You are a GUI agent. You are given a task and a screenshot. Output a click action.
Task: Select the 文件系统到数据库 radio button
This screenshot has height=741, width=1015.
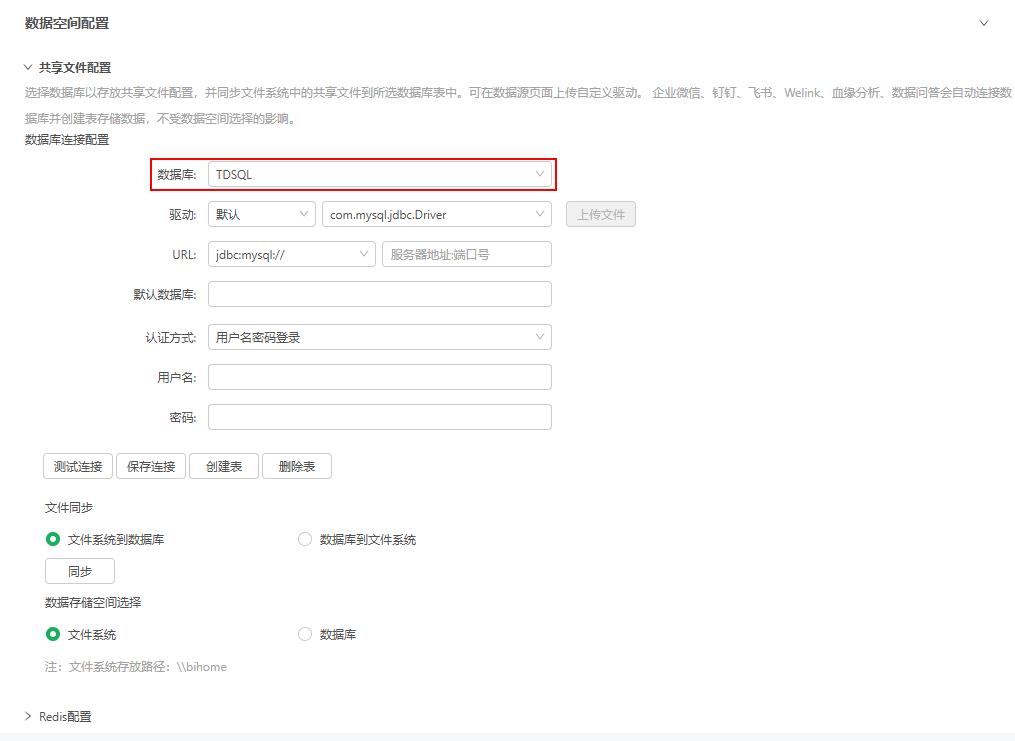click(x=53, y=539)
